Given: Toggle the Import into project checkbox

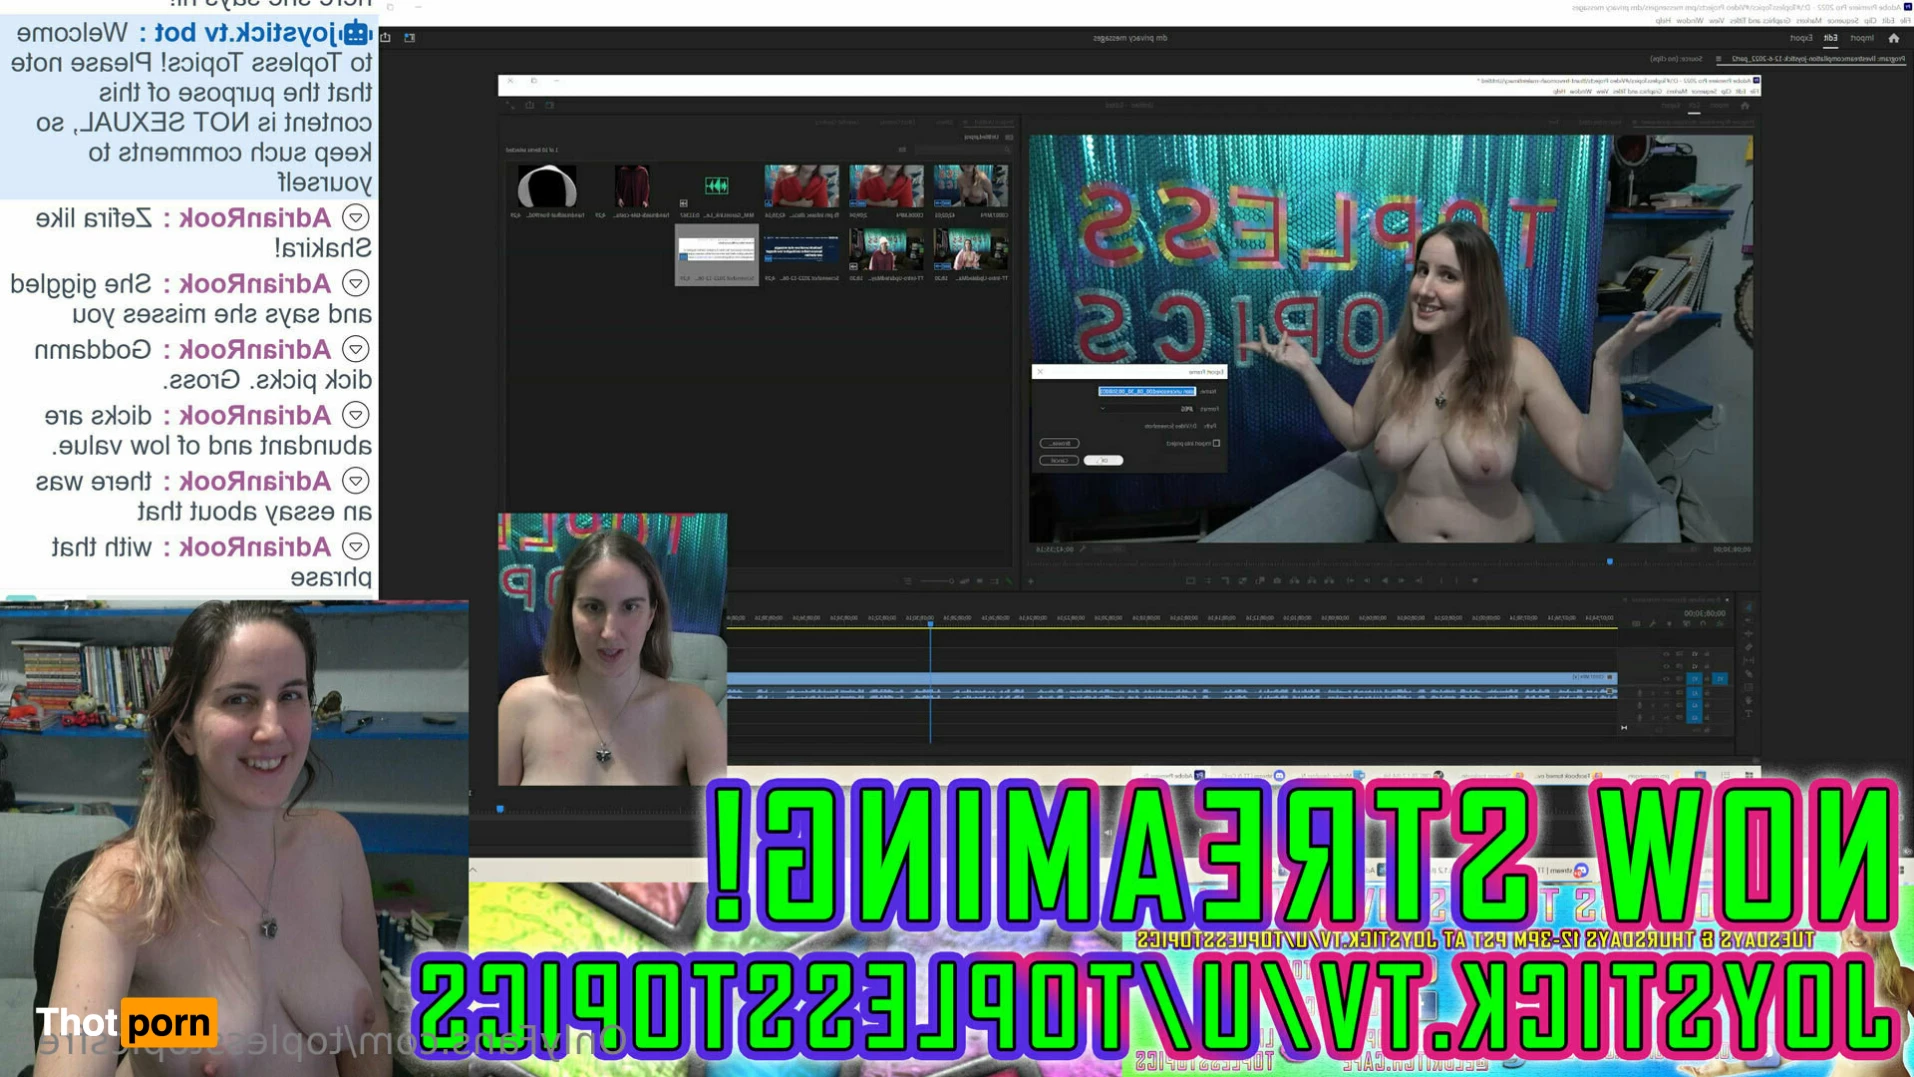Looking at the screenshot, I should tap(1216, 443).
